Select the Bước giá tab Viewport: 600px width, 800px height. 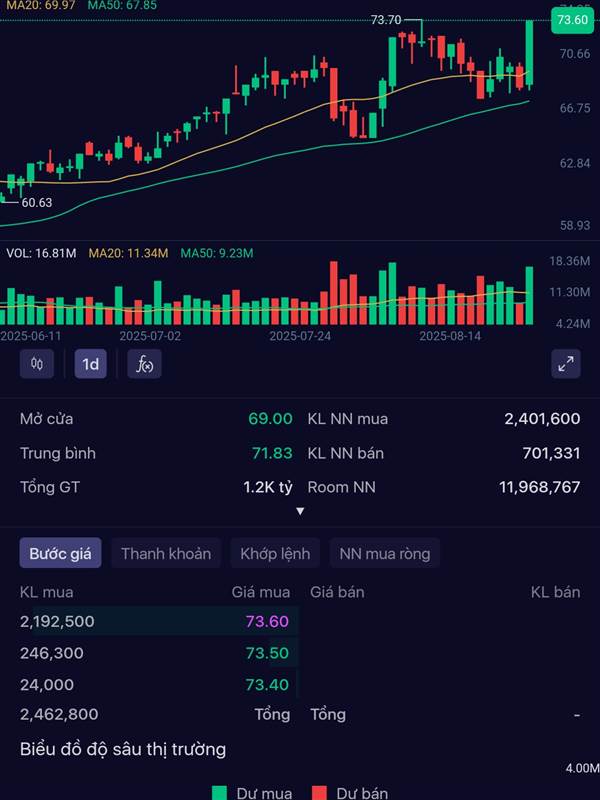coord(60,553)
